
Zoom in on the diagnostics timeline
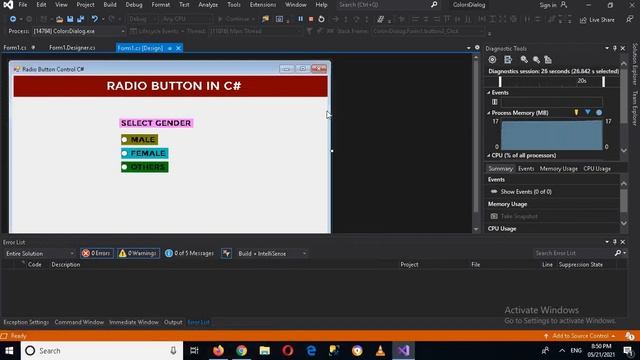click(524, 60)
